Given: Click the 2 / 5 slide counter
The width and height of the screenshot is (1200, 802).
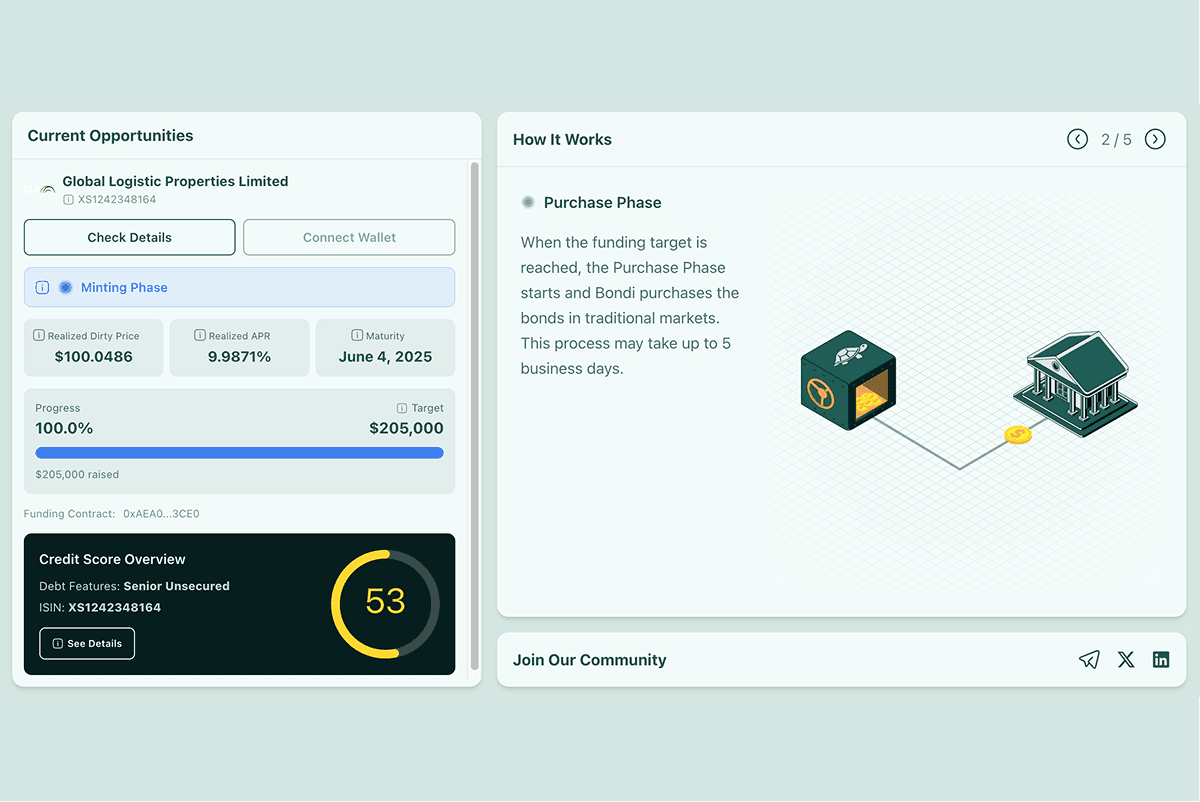Looking at the screenshot, I should click(x=1116, y=139).
